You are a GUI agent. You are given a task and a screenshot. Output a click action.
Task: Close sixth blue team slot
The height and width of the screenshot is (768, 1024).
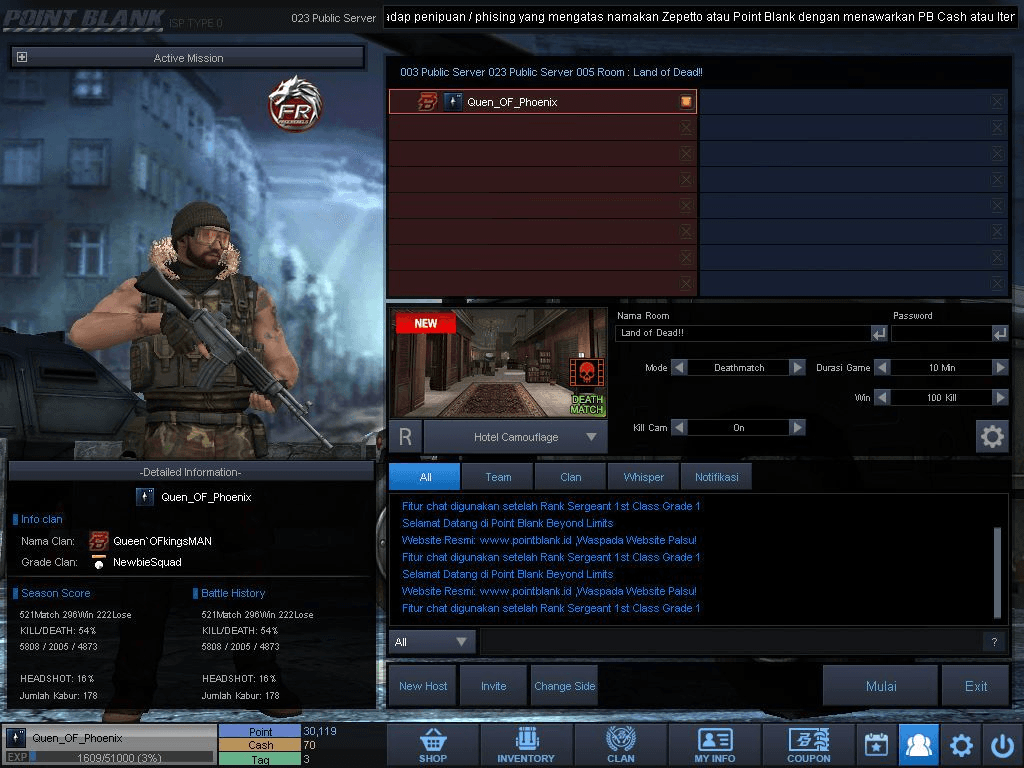[997, 232]
